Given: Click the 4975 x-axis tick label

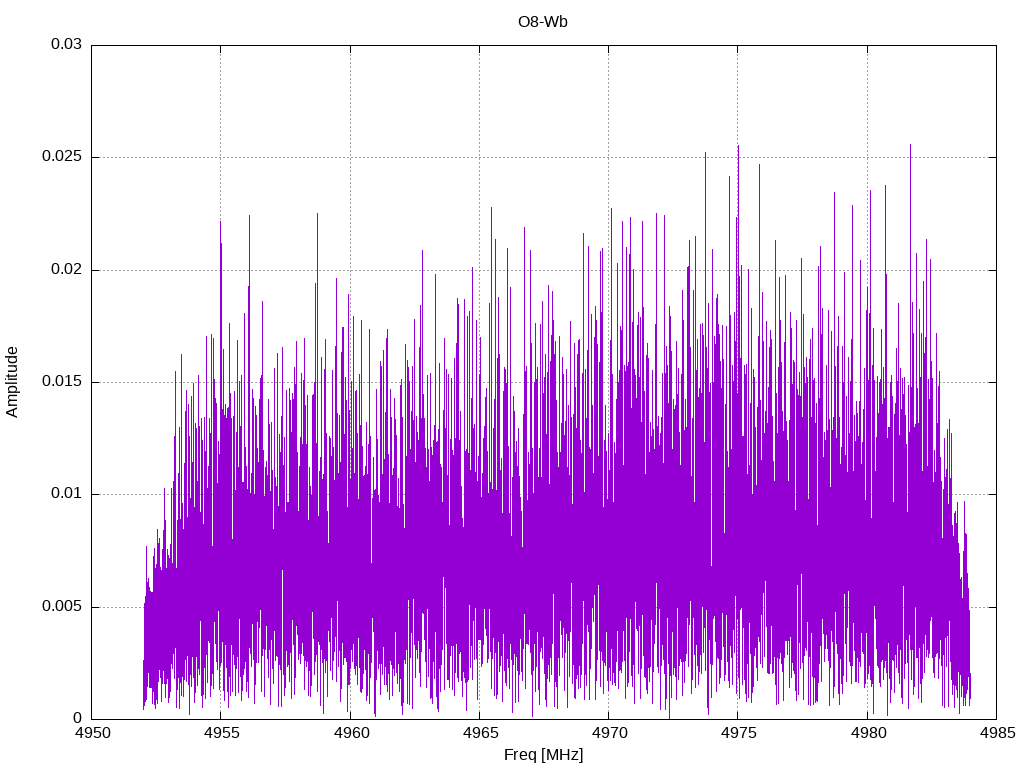Looking at the screenshot, I should pos(739,733).
